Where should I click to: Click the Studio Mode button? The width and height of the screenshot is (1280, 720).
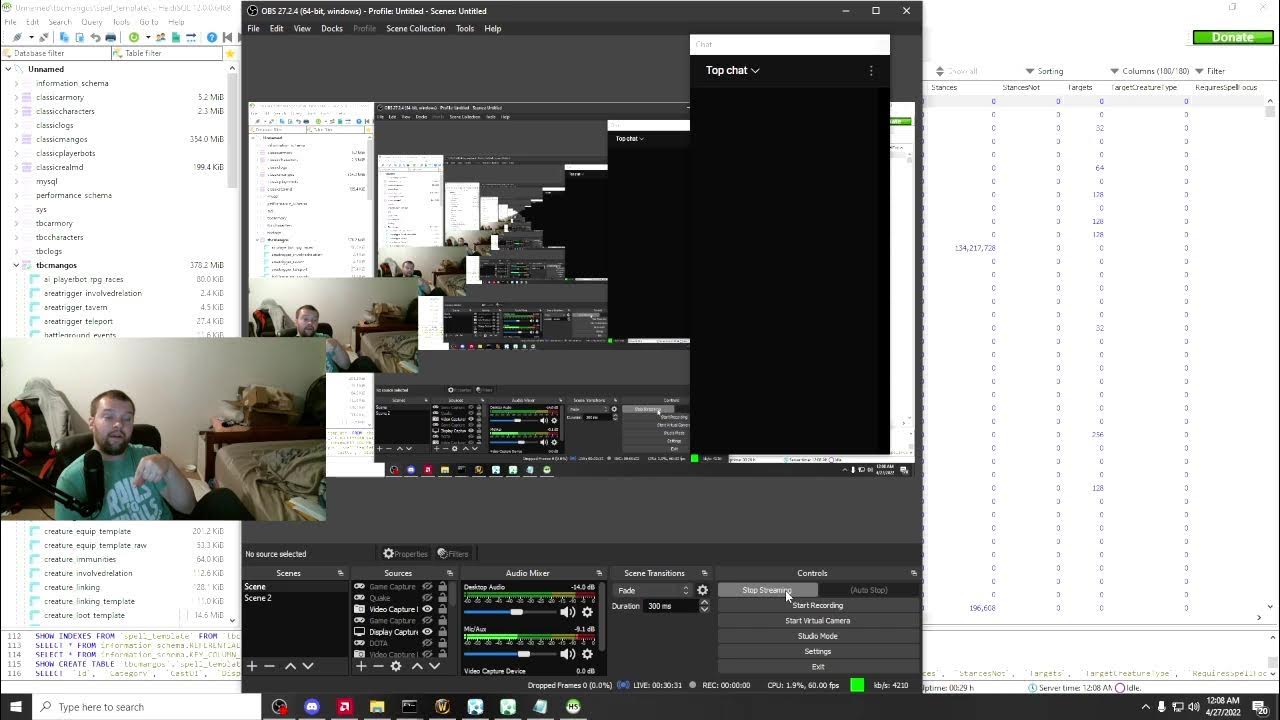pyautogui.click(x=818, y=636)
